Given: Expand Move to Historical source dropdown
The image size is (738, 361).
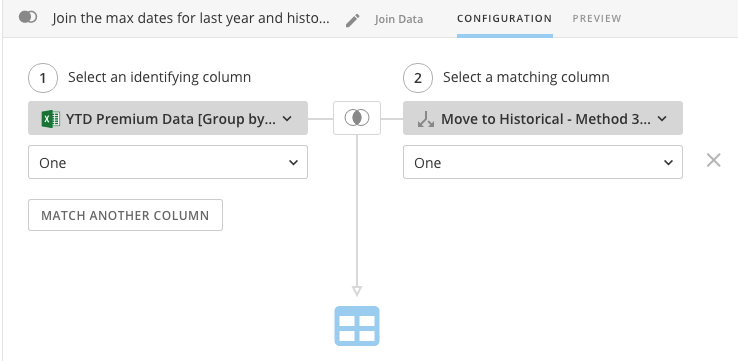Looking at the screenshot, I should (x=543, y=118).
